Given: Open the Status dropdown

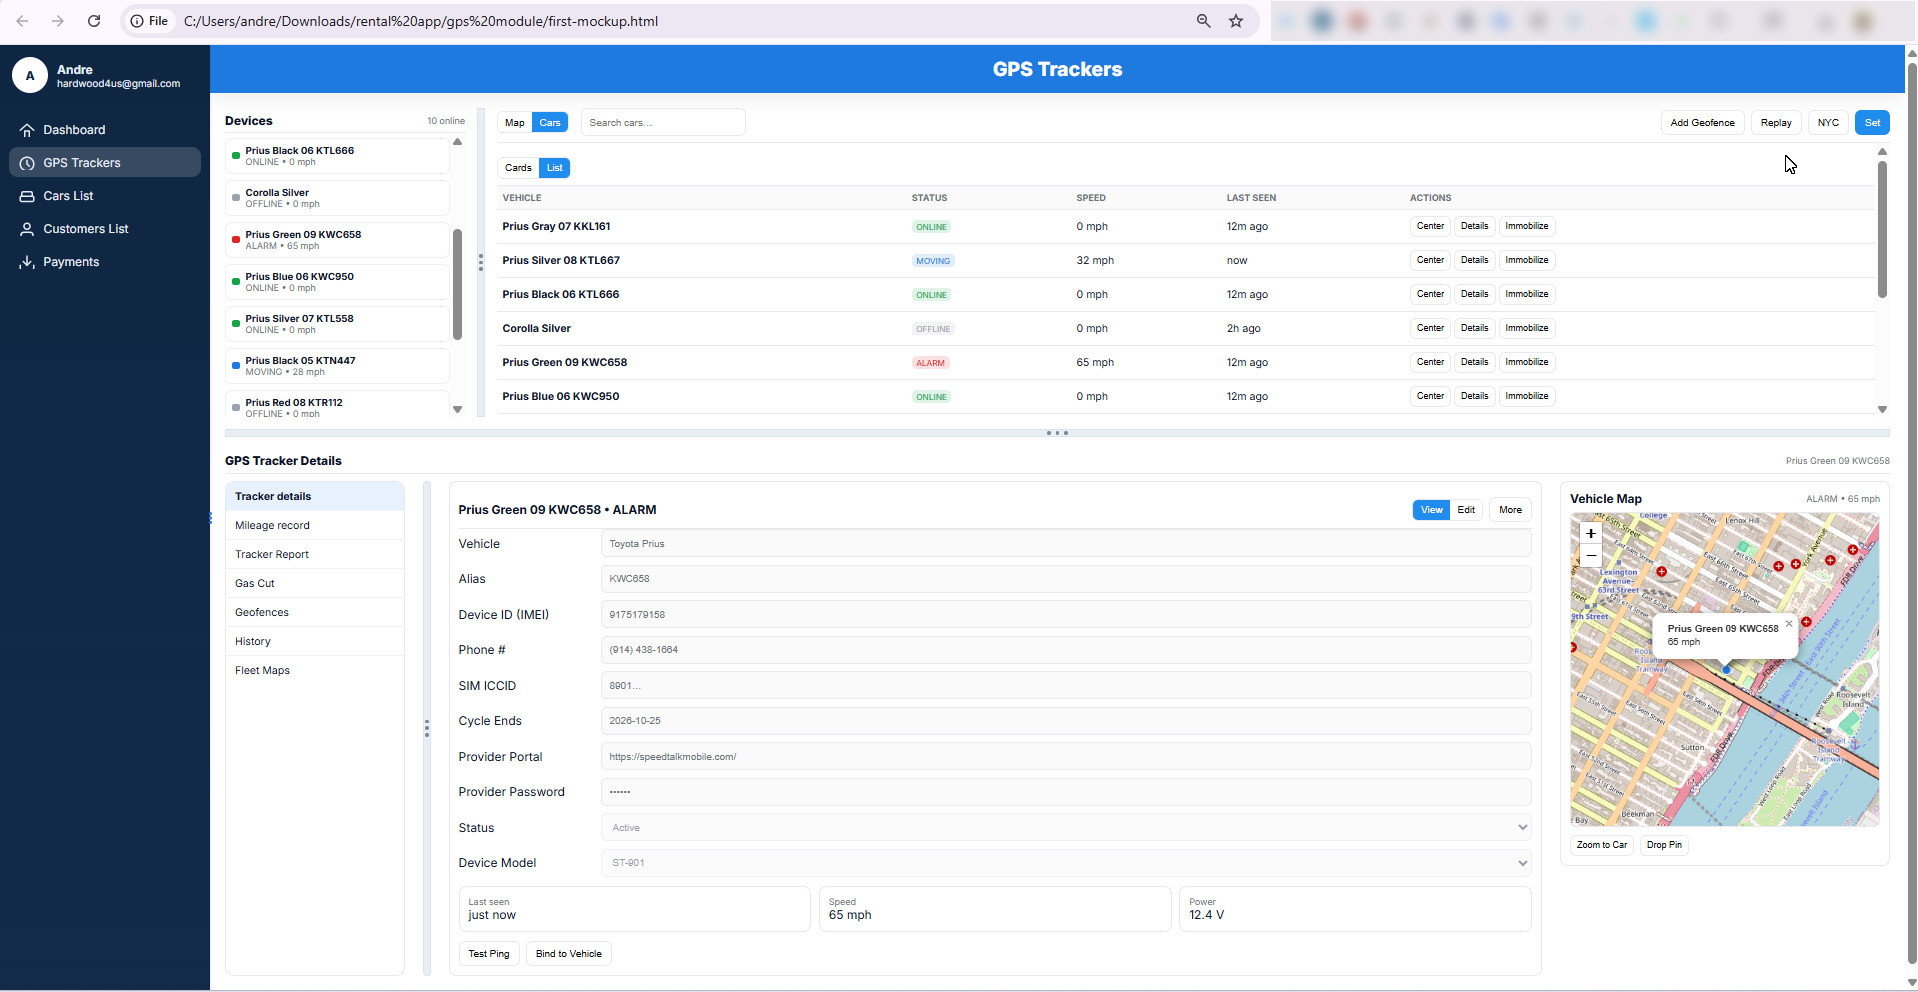Looking at the screenshot, I should click(1065, 828).
